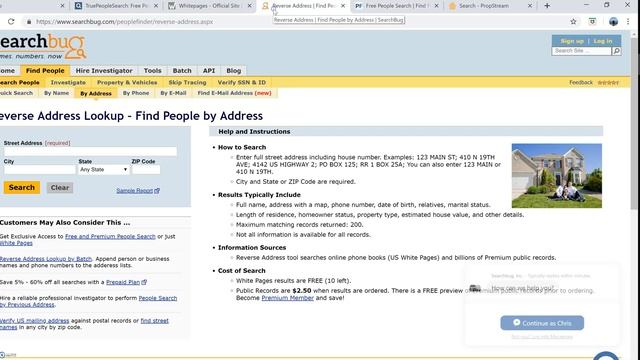Click the Clear button

point(60,188)
